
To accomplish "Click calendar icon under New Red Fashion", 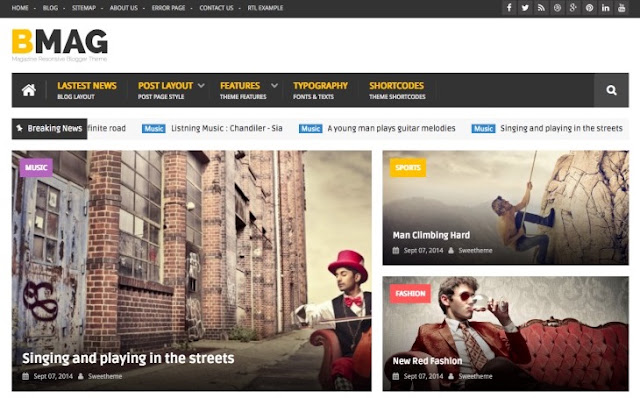I will [x=396, y=376].
